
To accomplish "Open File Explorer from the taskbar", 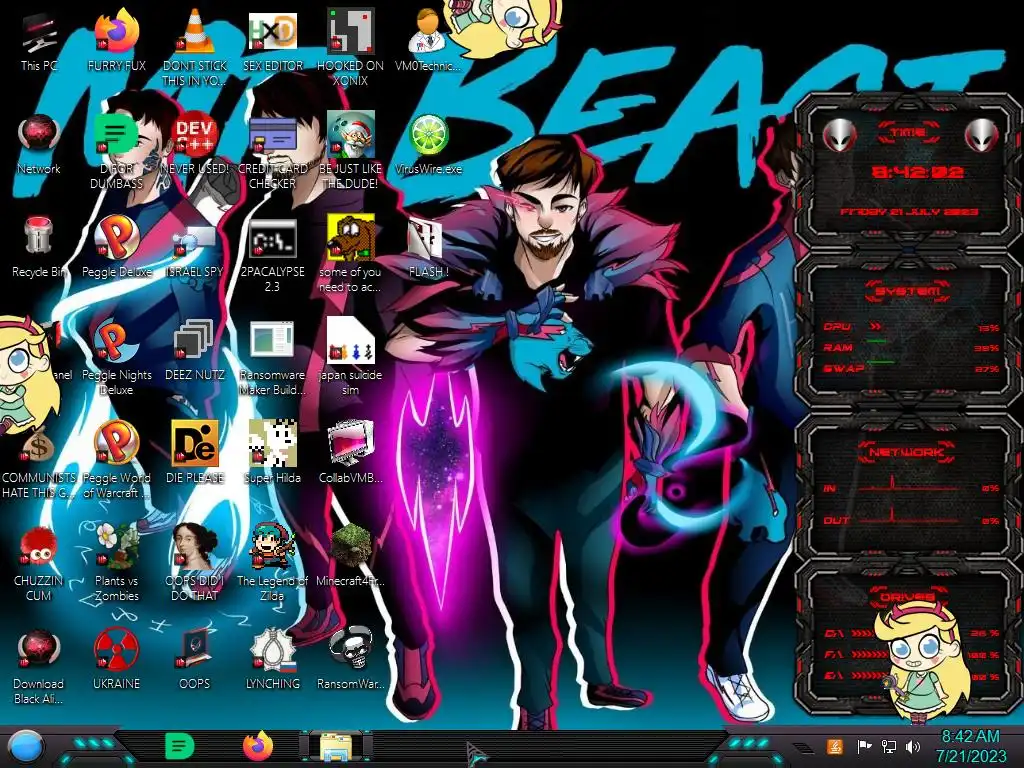I will tap(336, 748).
